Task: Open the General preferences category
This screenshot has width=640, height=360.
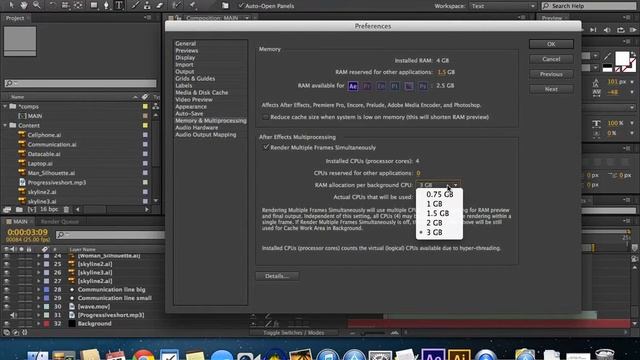Action: (186, 43)
